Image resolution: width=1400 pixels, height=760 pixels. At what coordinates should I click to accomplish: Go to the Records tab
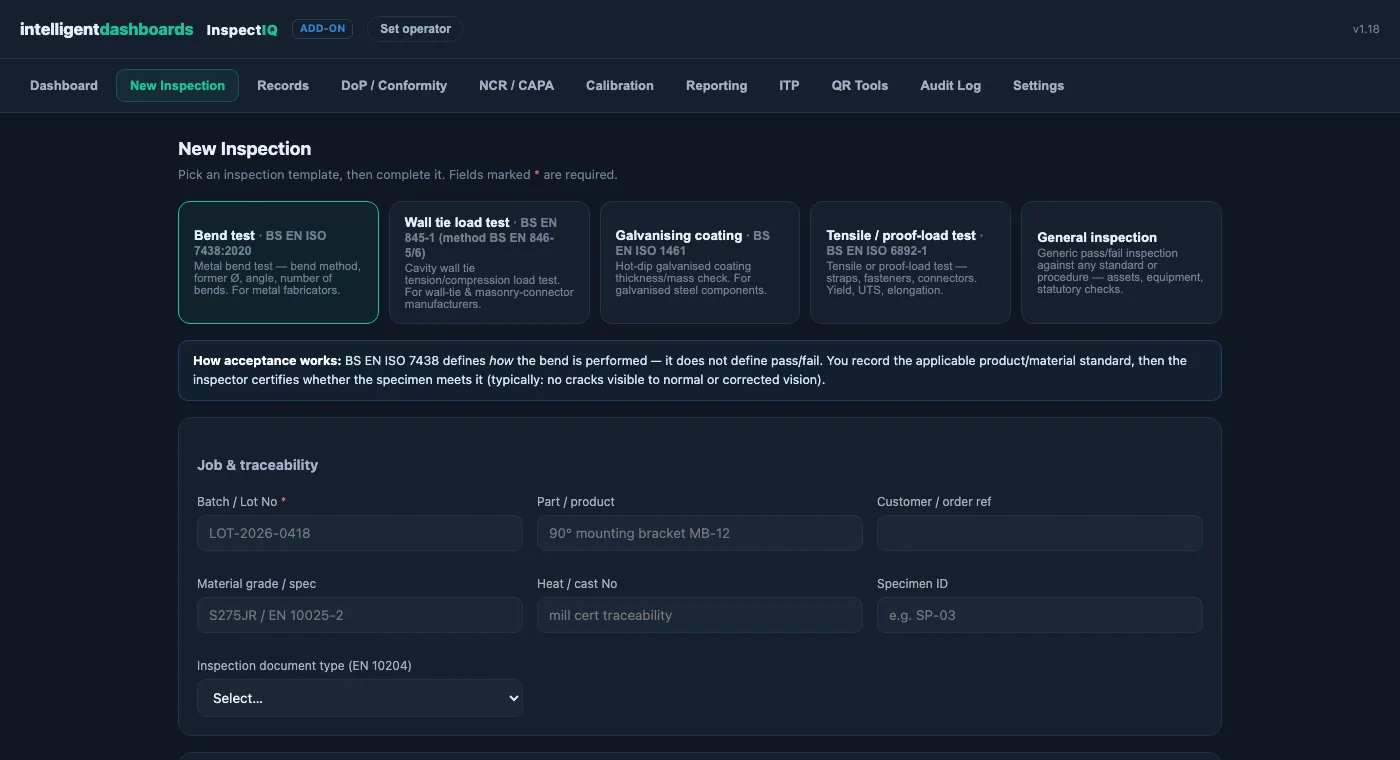pyautogui.click(x=283, y=86)
